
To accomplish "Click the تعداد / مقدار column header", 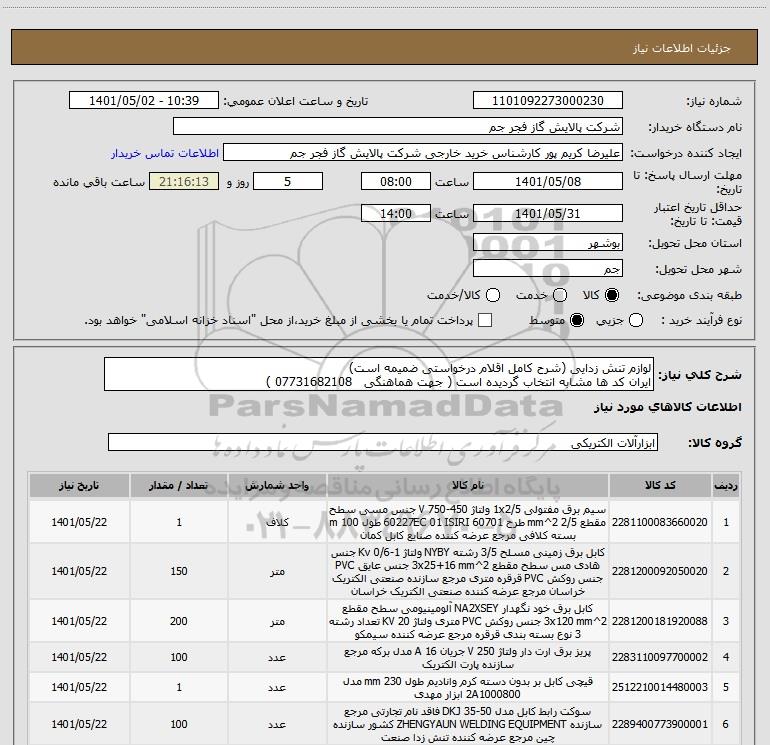I will pyautogui.click(x=179, y=485).
